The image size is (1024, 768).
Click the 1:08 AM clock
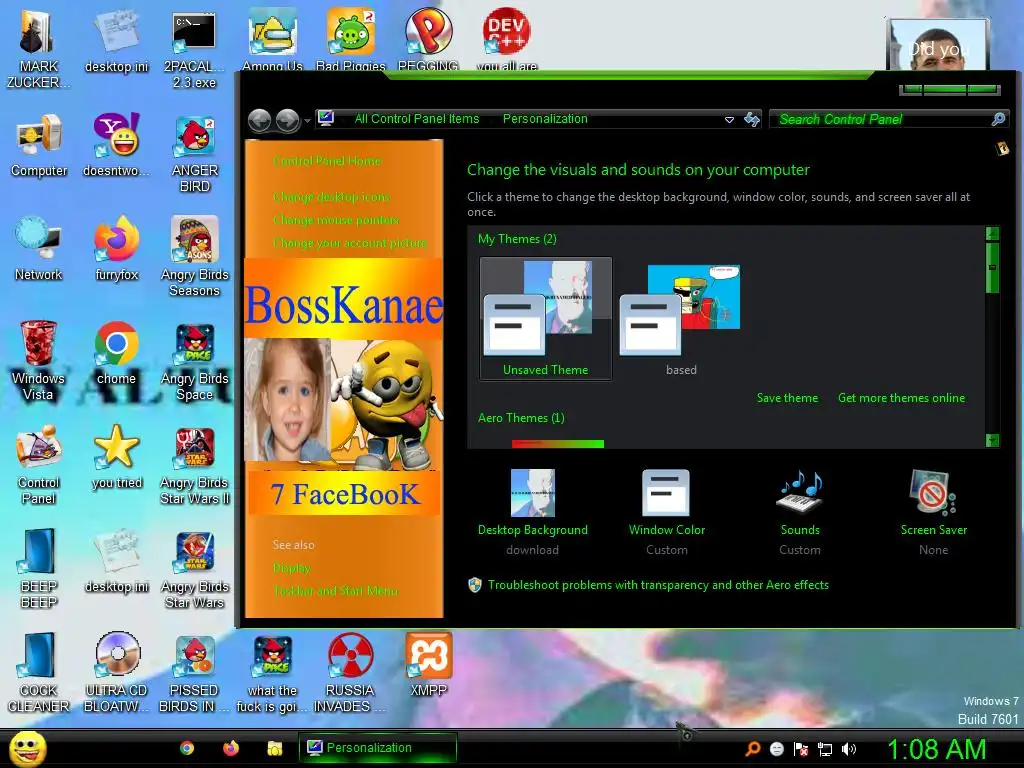(x=936, y=749)
